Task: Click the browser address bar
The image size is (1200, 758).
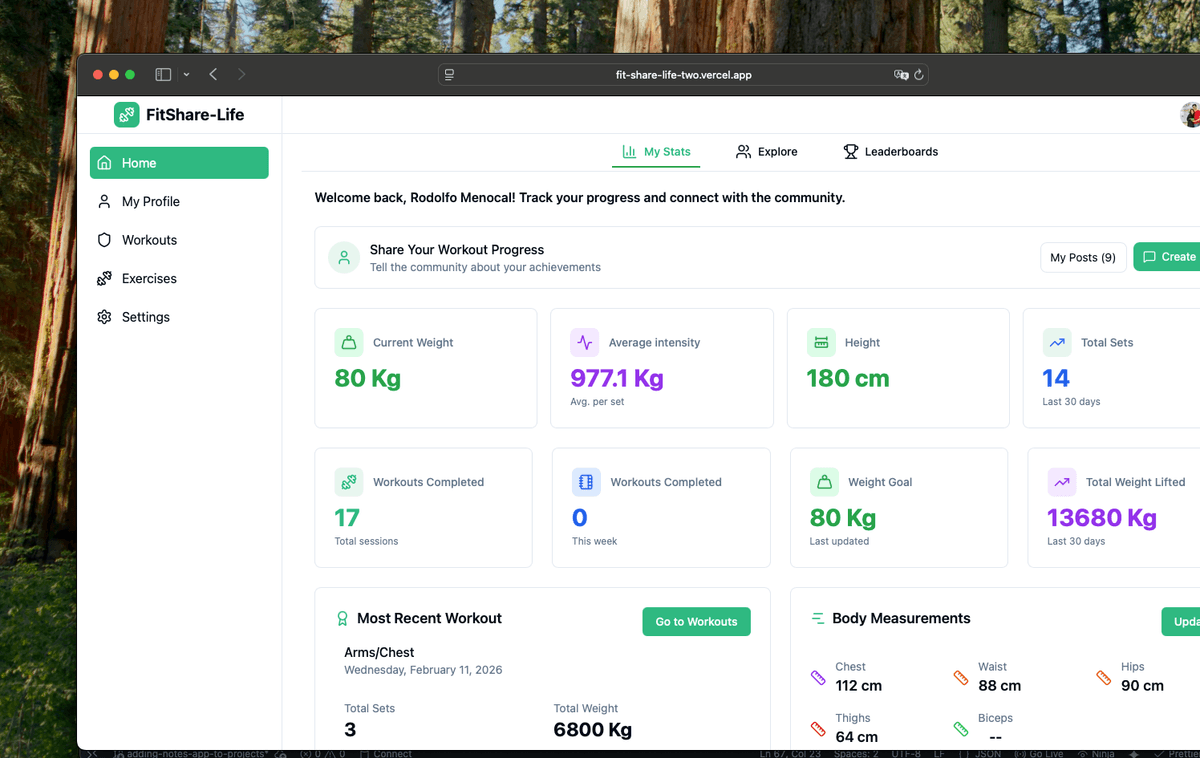Action: click(683, 74)
